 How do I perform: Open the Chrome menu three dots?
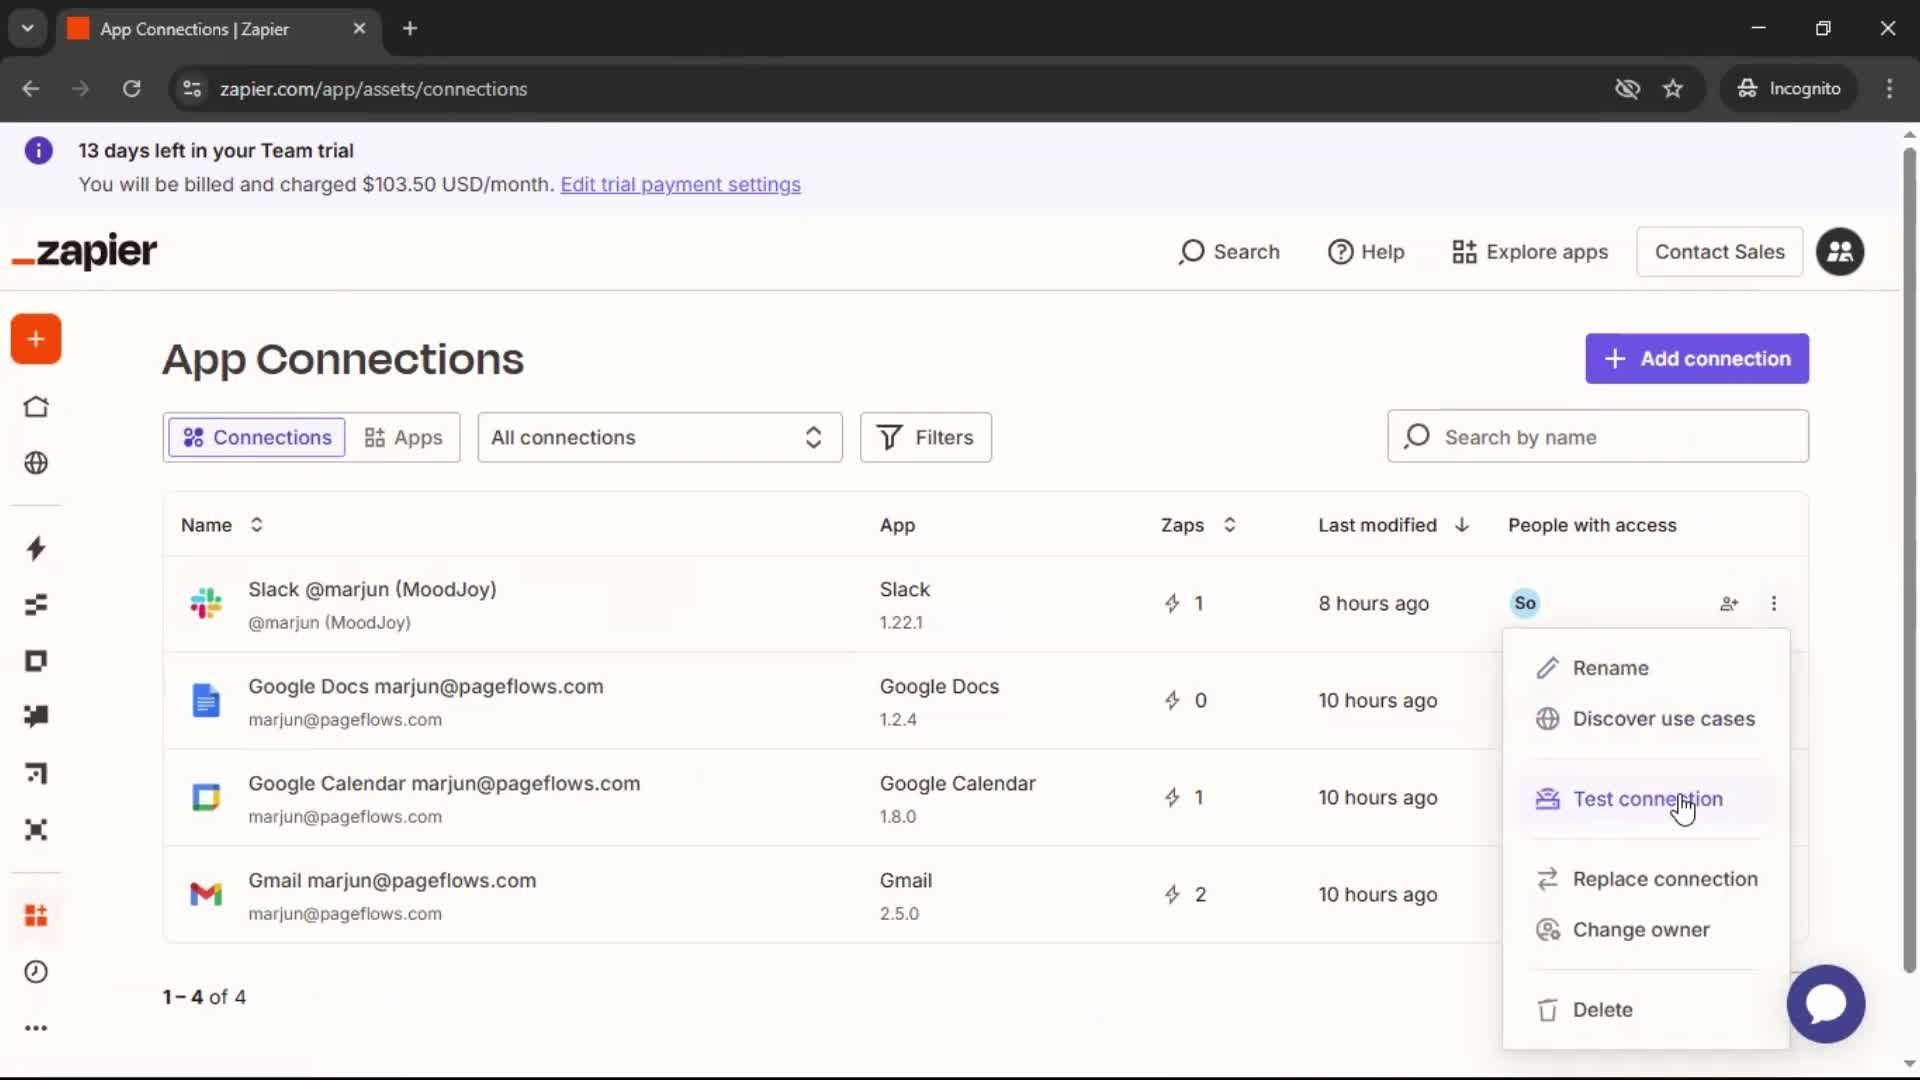[1889, 89]
